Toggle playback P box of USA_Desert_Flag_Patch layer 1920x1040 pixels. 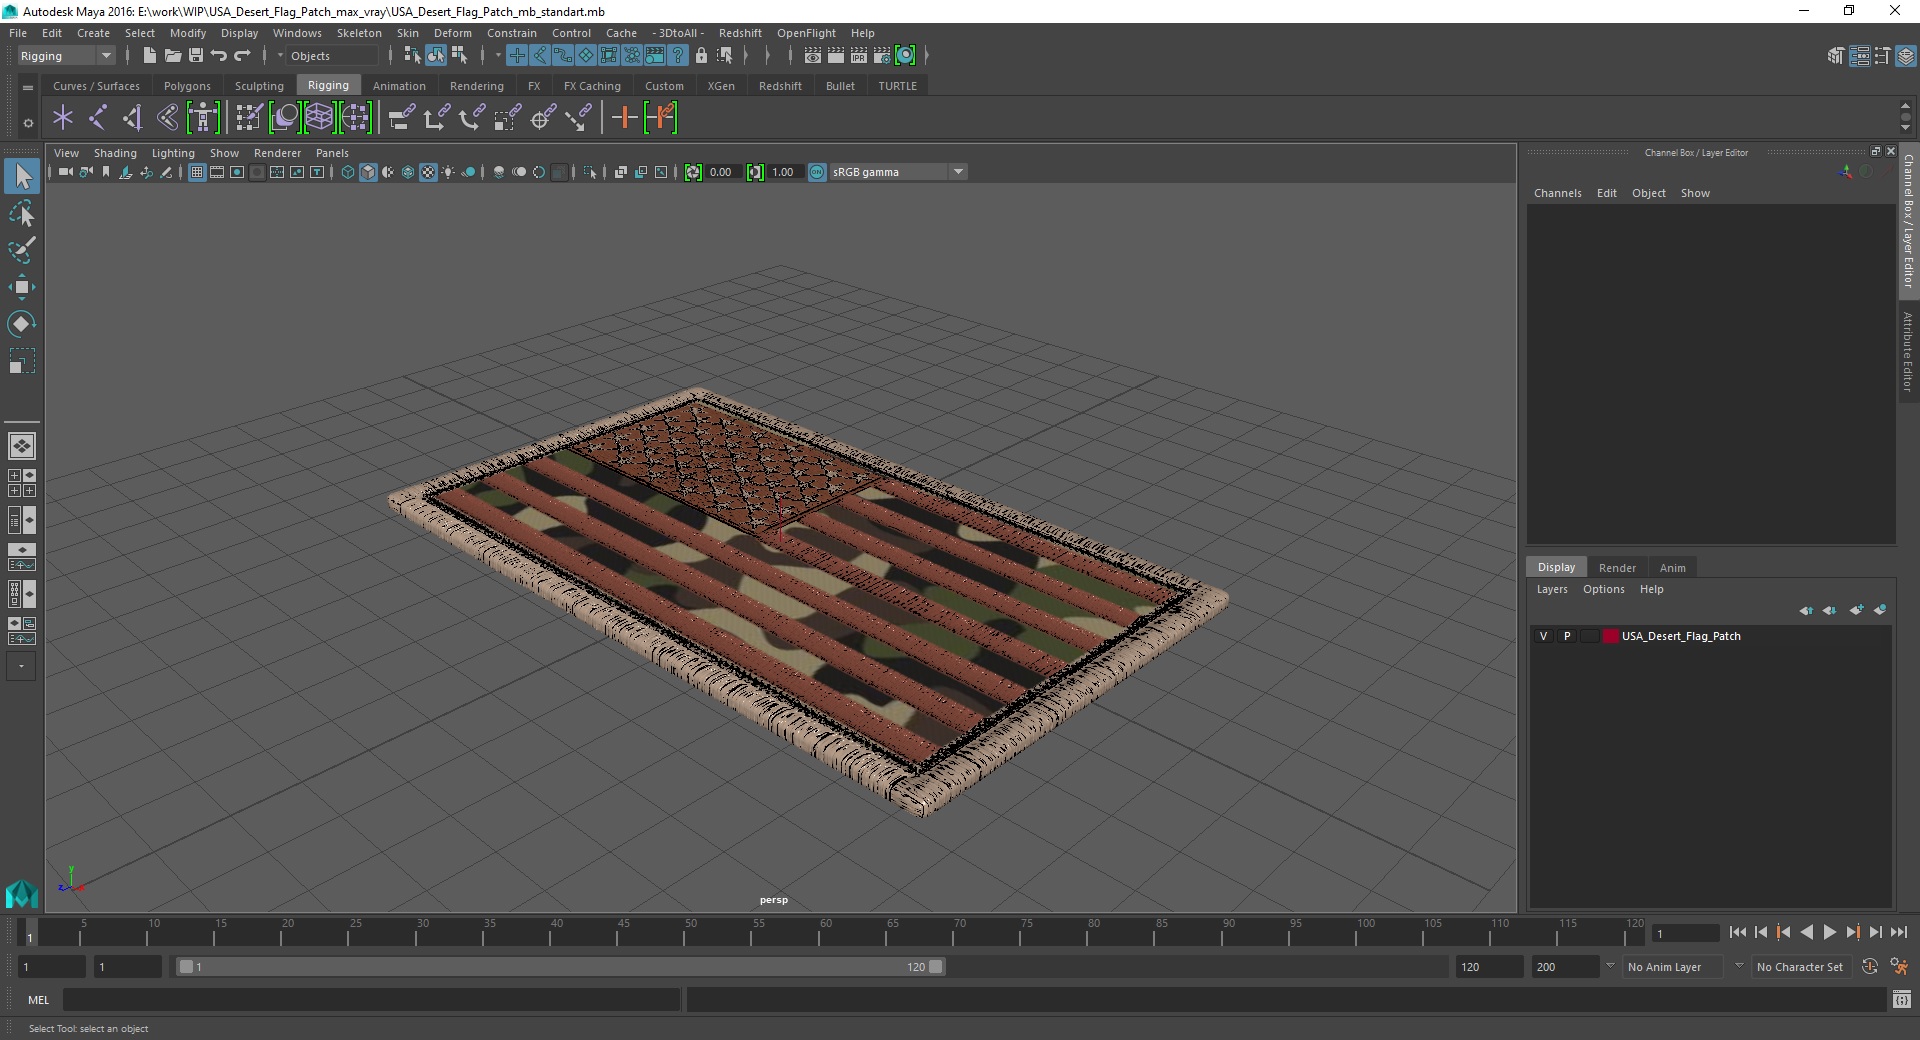coord(1566,636)
